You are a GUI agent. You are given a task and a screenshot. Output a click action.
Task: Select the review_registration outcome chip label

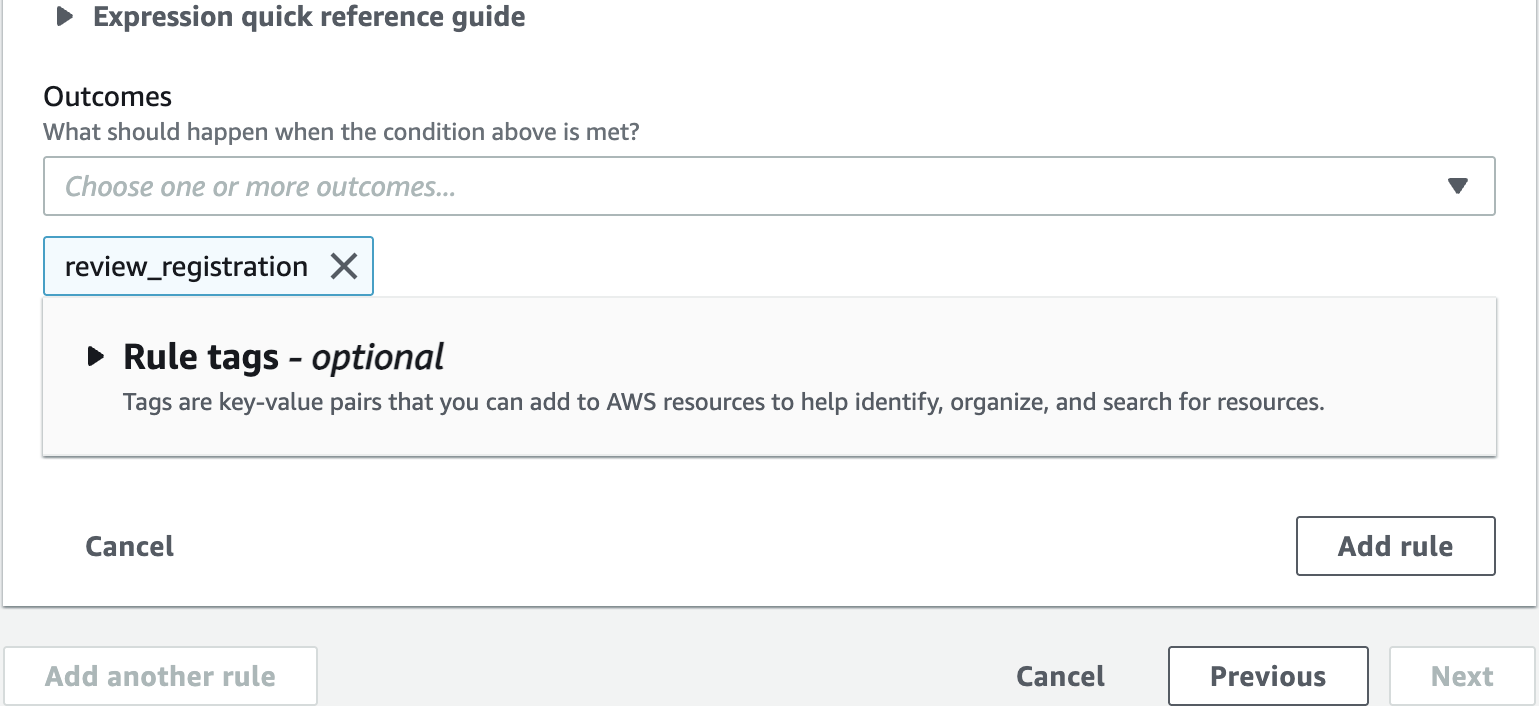click(186, 266)
